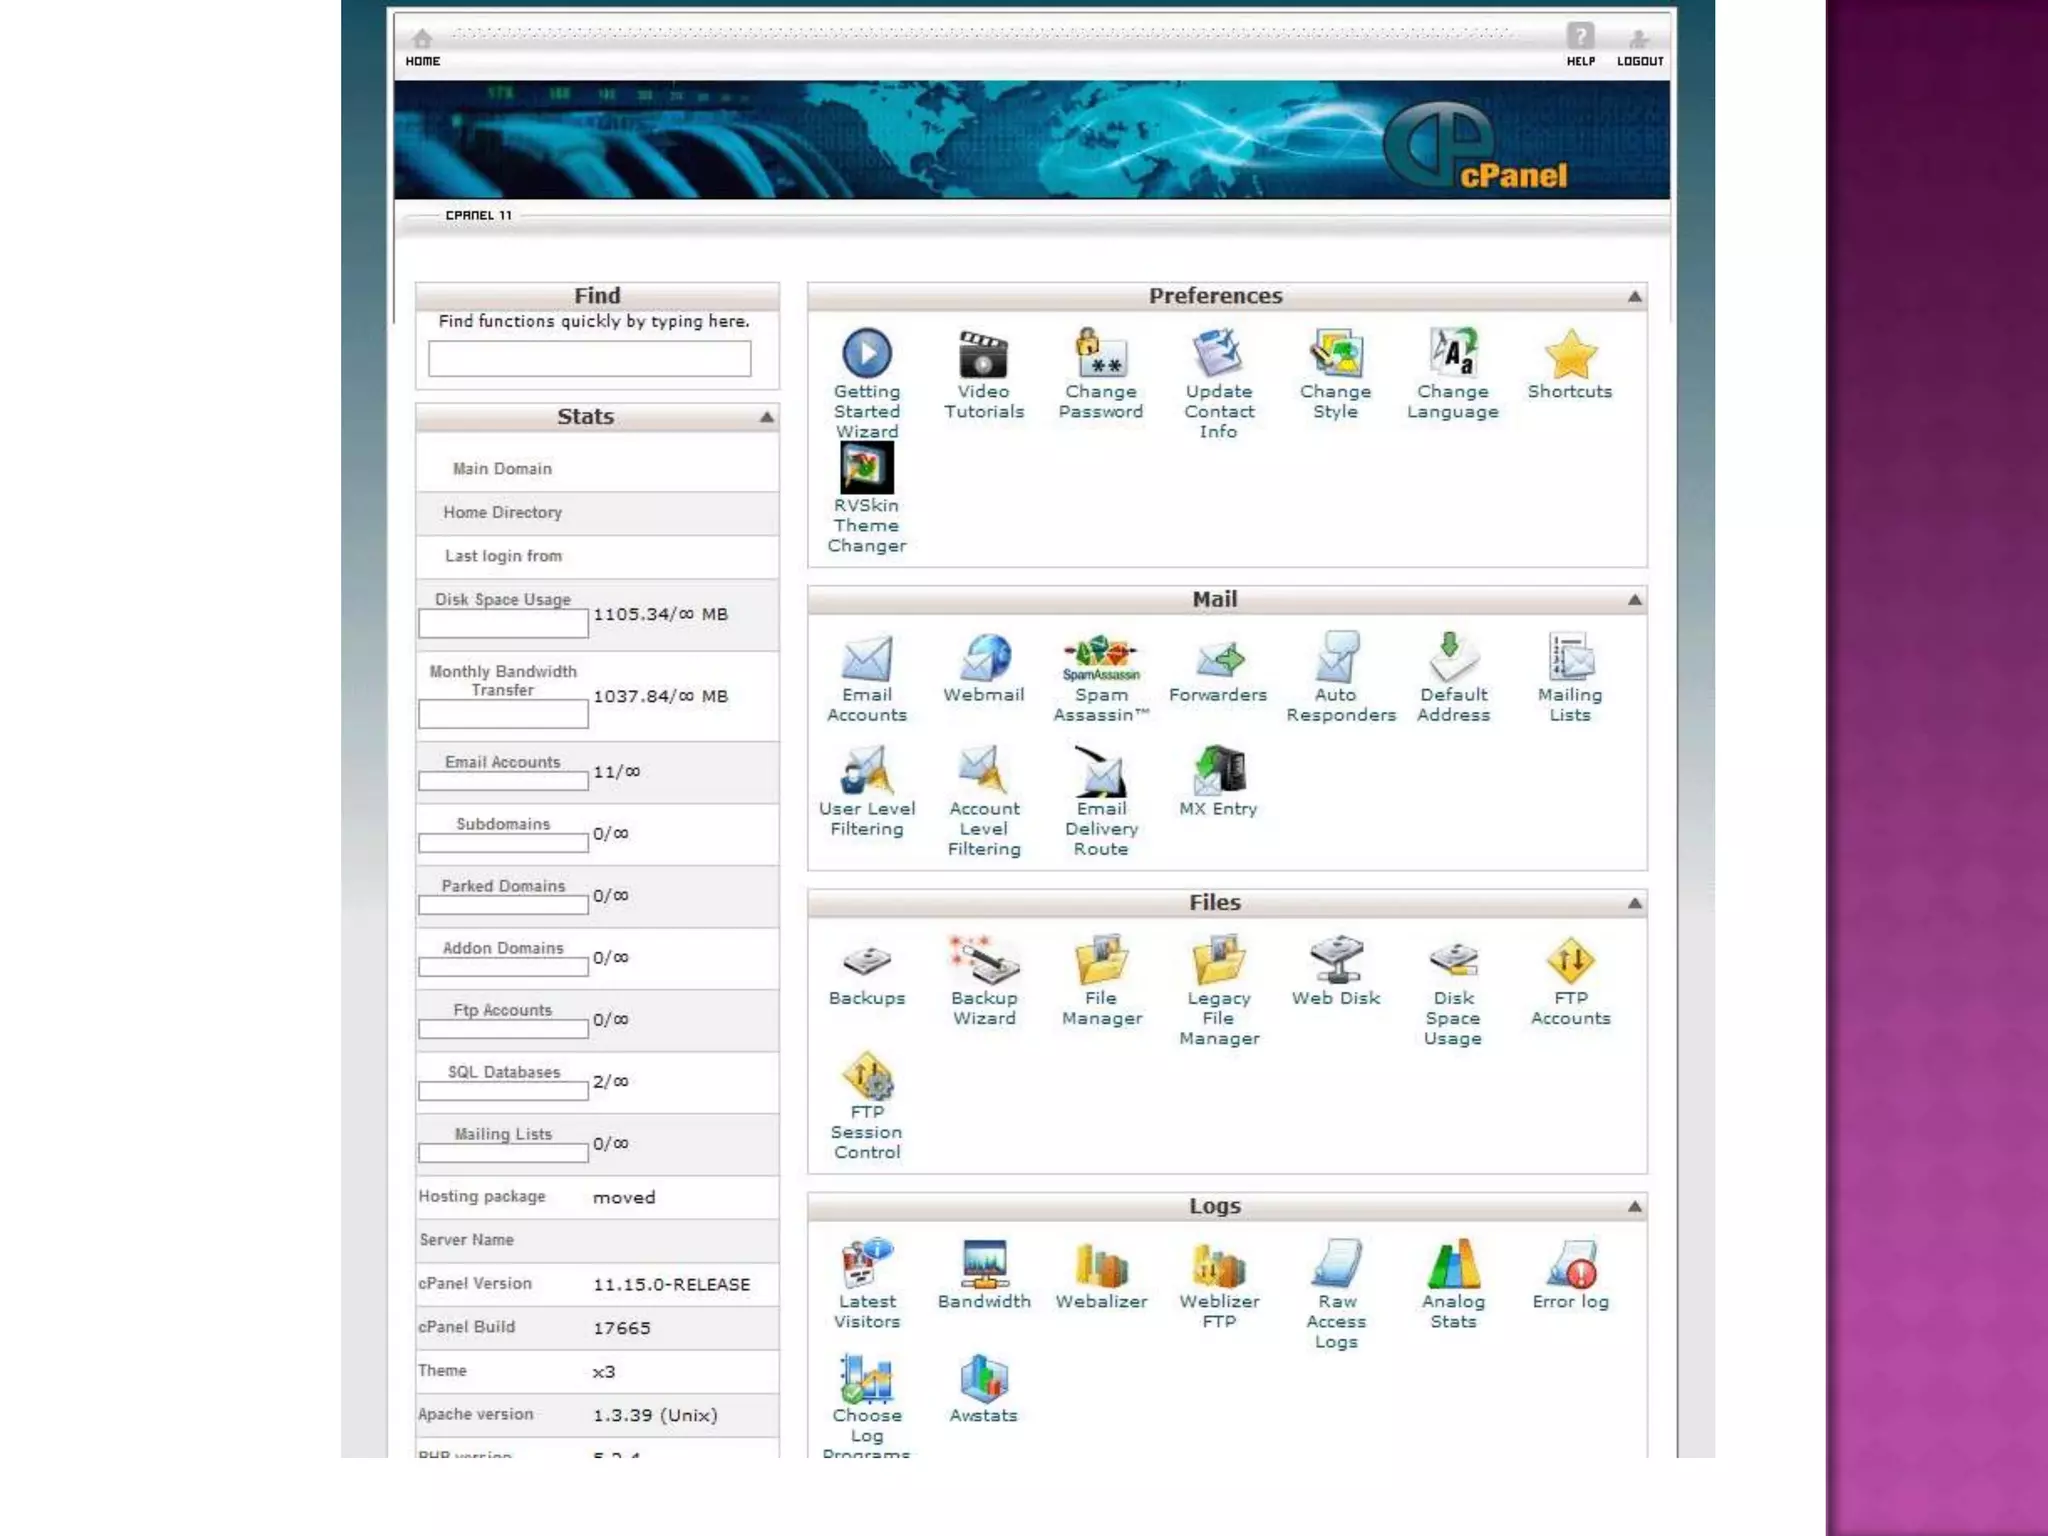Open the Webmail icon
Image resolution: width=2048 pixels, height=1536 pixels.
(x=984, y=660)
